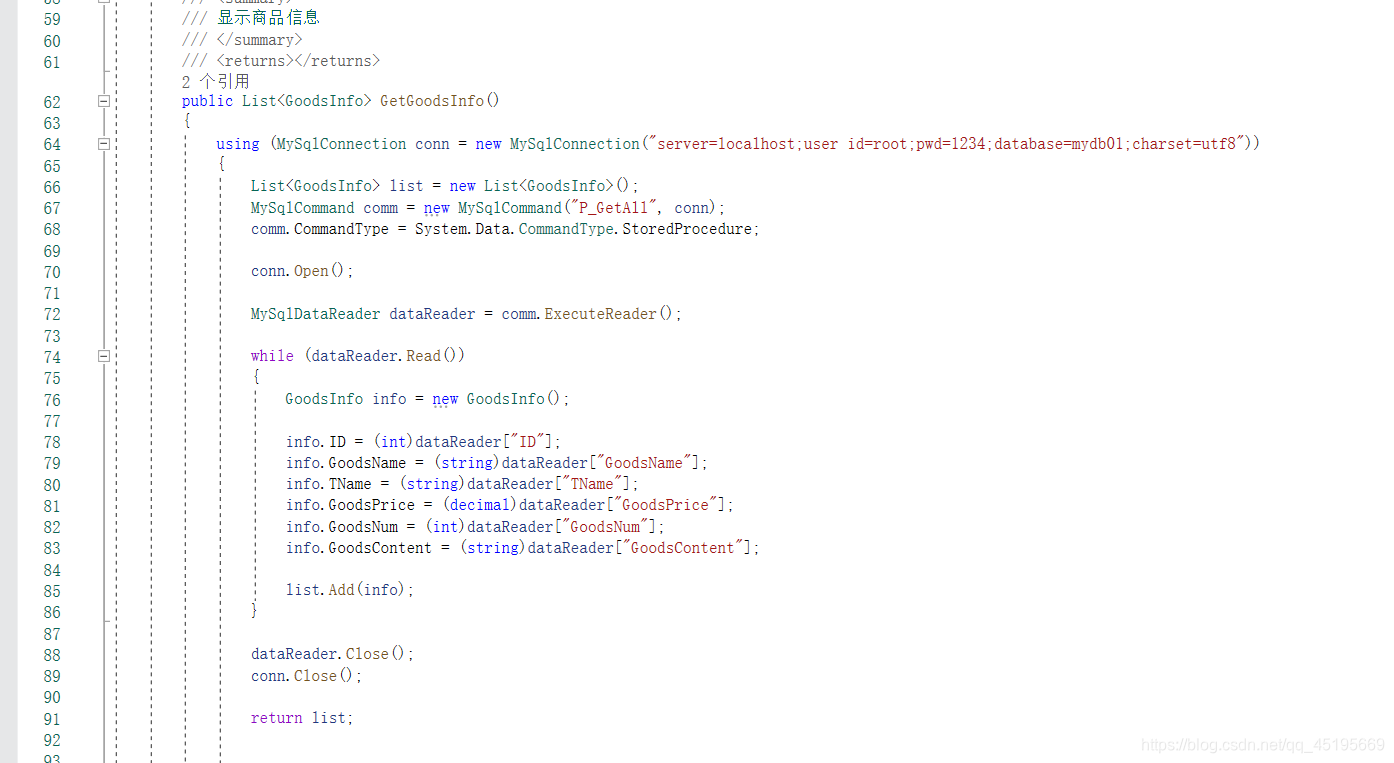Click the MySqlDataReader type on line 72
The image size is (1394, 763).
pyautogui.click(x=315, y=314)
